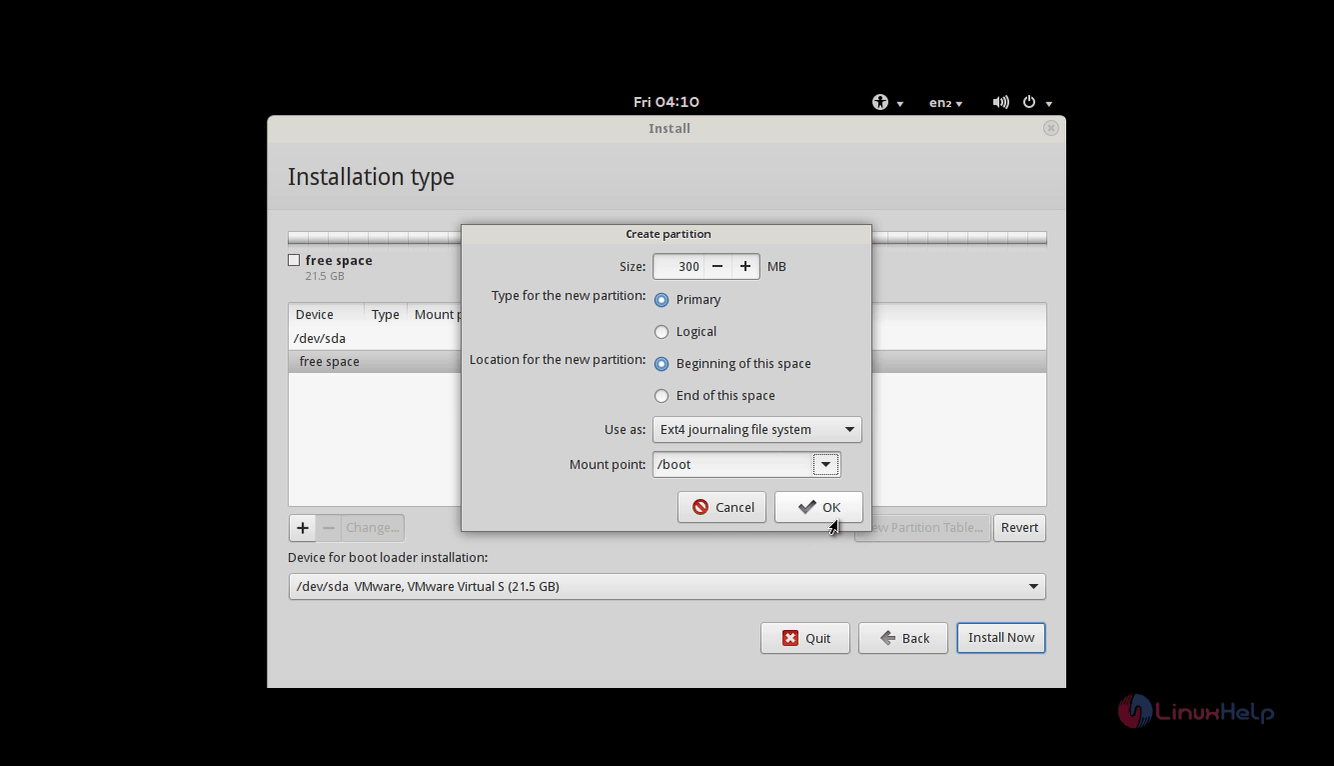Open the boot loader device dropdown
The image size is (1334, 766).
667,587
